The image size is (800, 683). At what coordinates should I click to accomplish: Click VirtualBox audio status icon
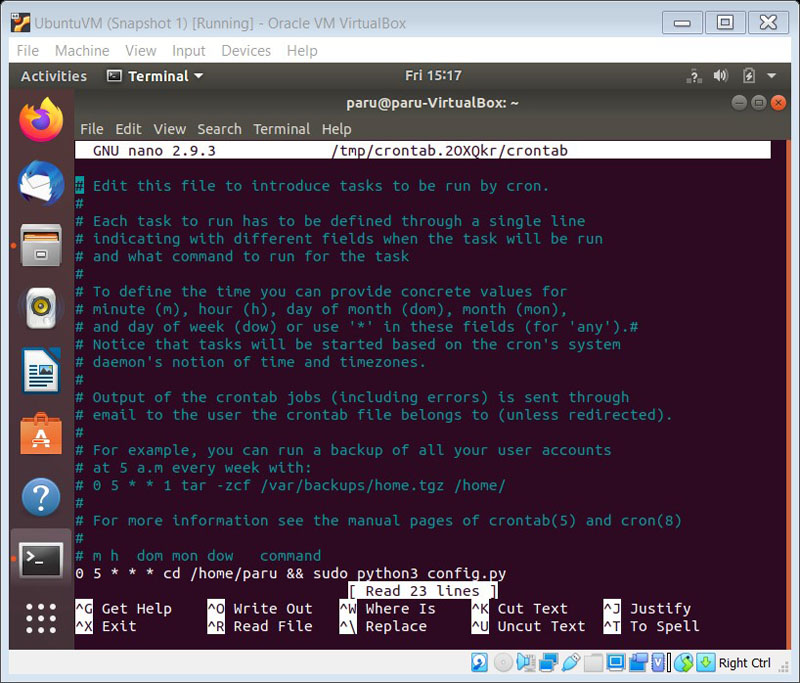pos(526,663)
